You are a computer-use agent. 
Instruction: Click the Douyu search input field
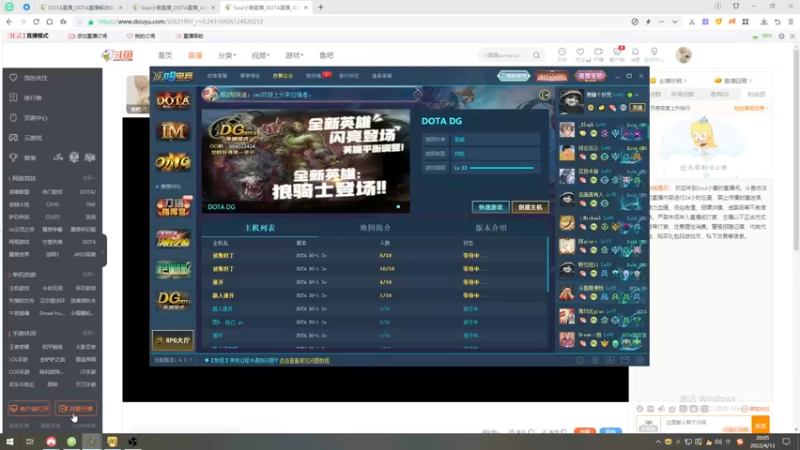[x=505, y=55]
